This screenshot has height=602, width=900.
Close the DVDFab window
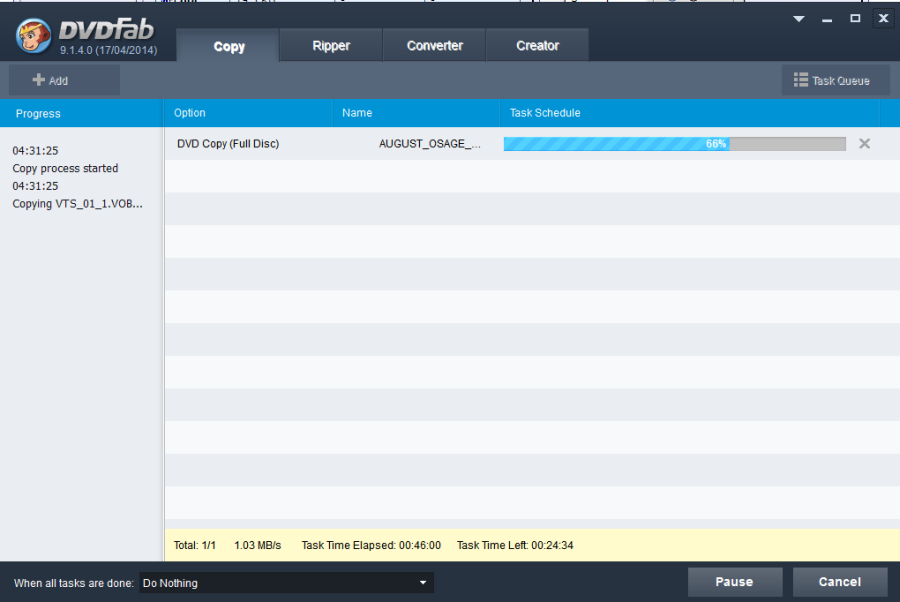(x=883, y=18)
